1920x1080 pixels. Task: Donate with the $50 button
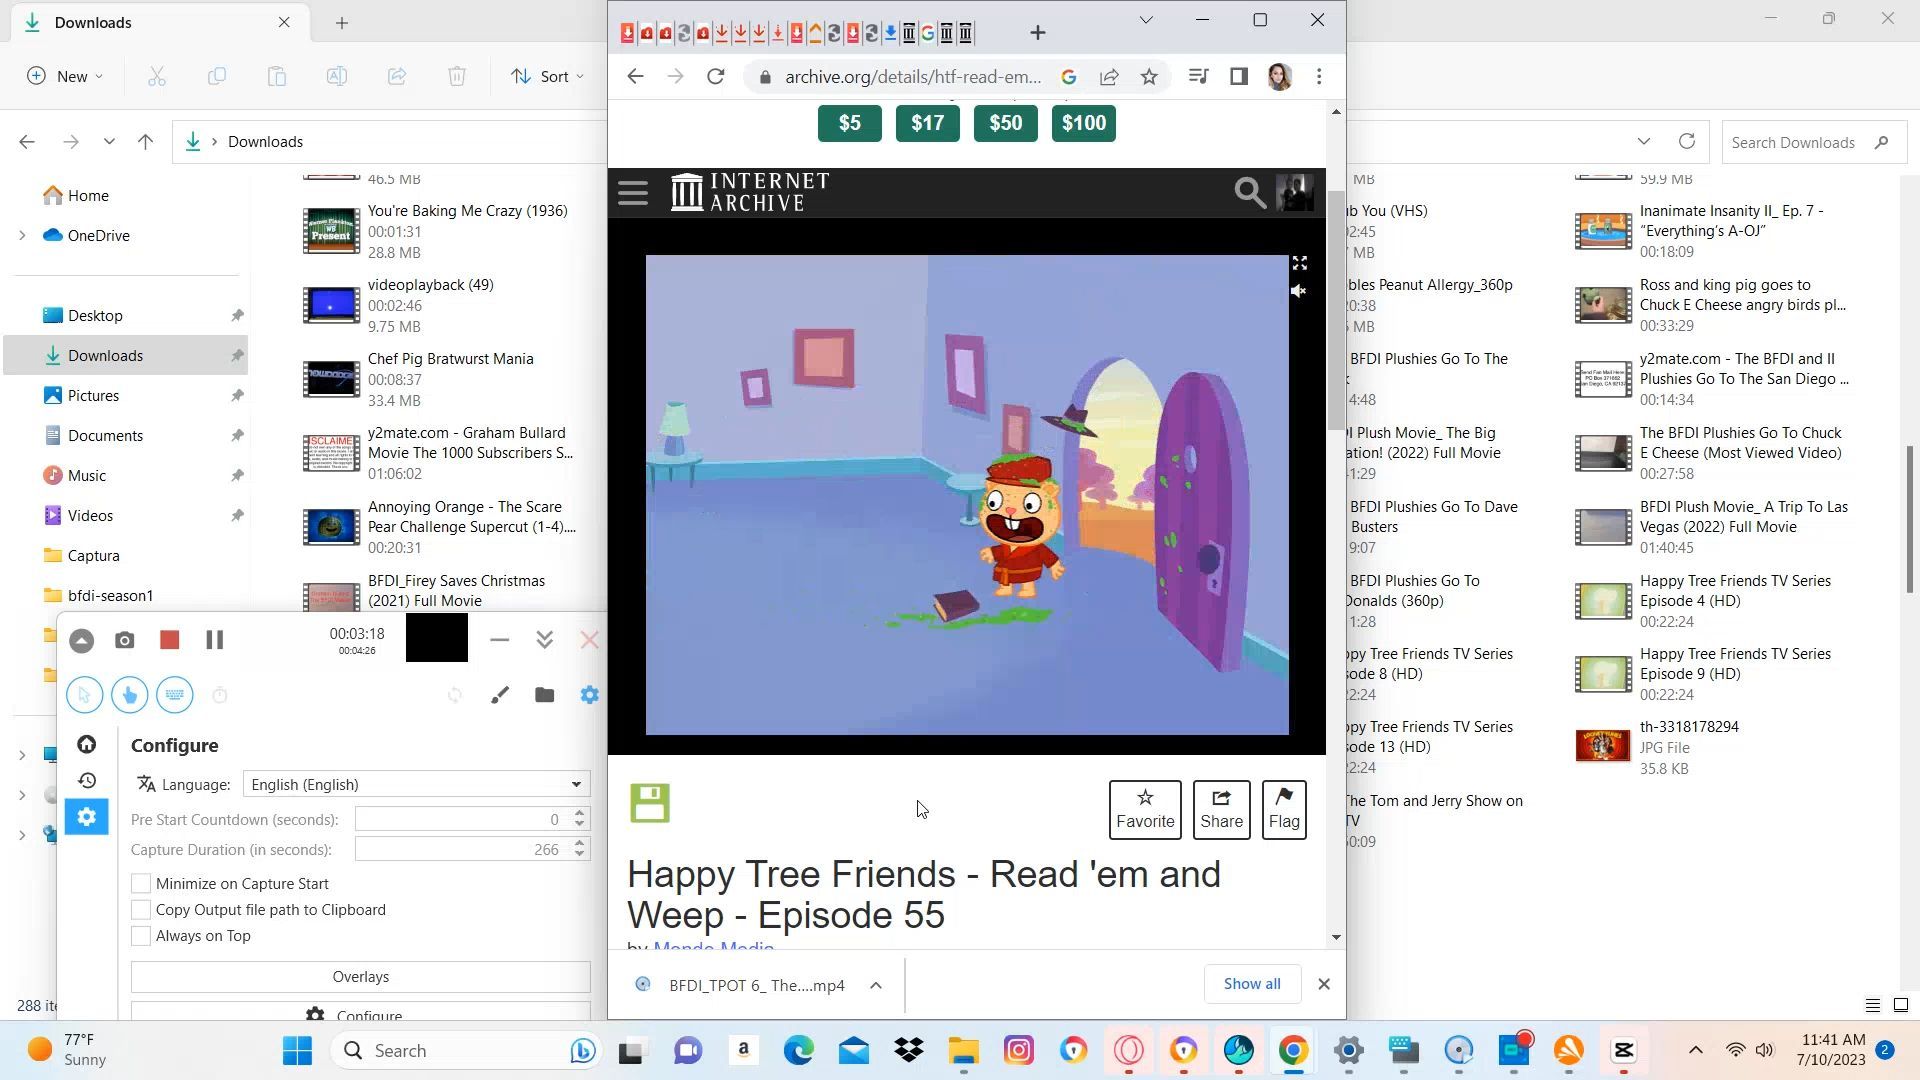point(1005,123)
